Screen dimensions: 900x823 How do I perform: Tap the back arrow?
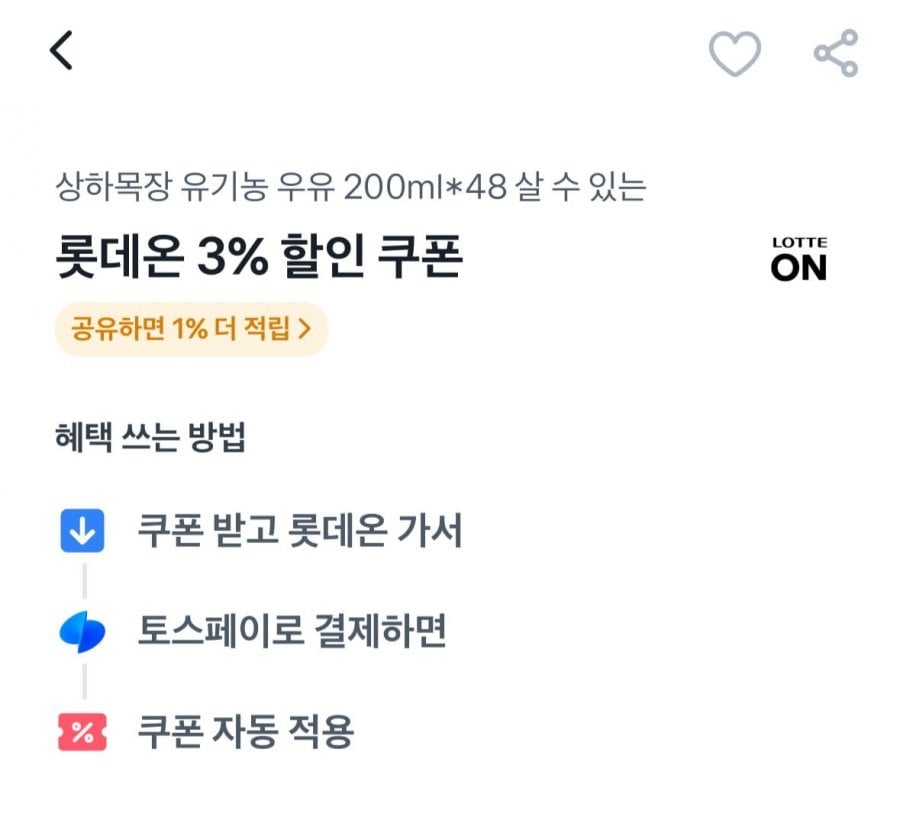pyautogui.click(x=62, y=51)
